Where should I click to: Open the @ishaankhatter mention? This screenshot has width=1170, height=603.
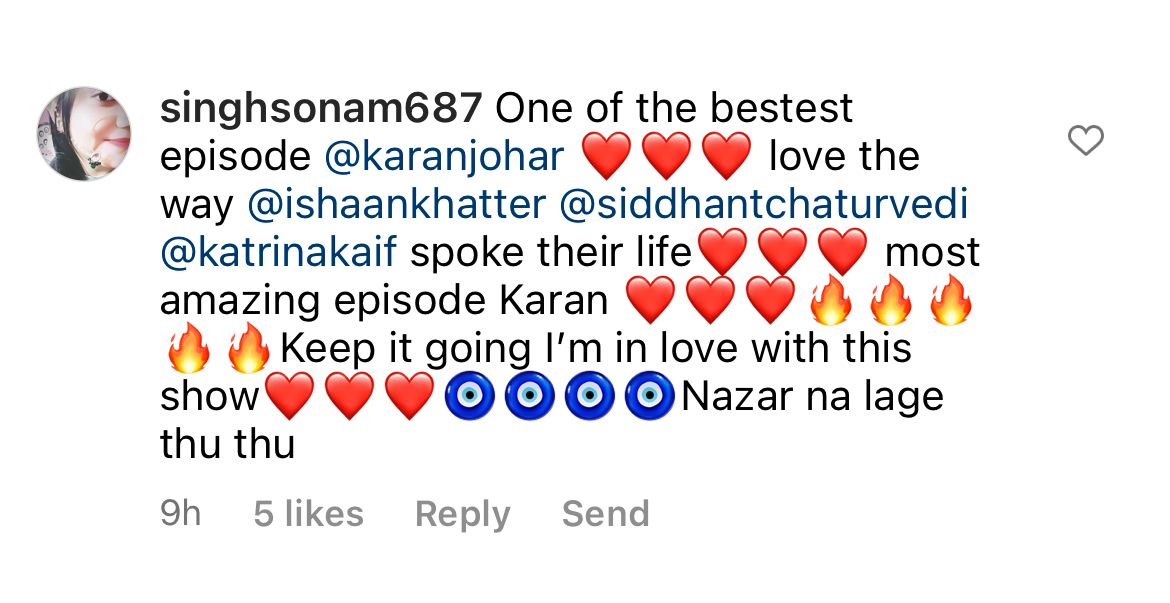coord(397,204)
